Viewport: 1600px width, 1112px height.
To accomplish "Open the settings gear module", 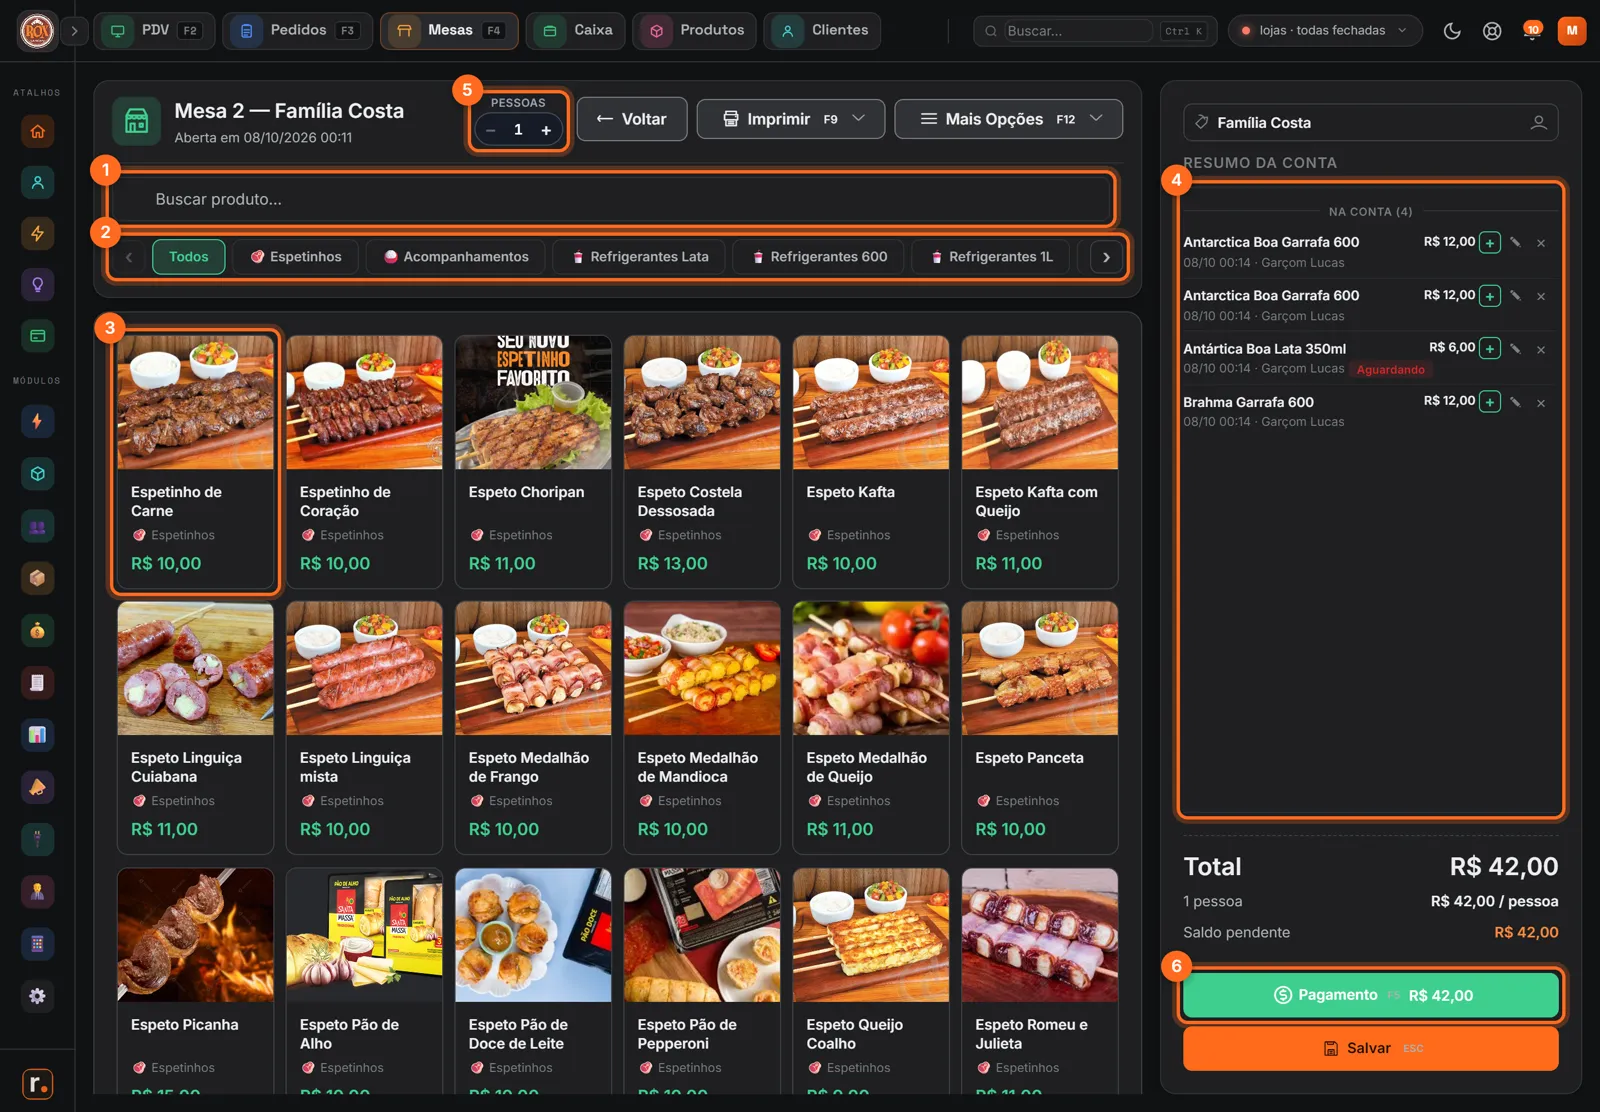I will click(37, 996).
